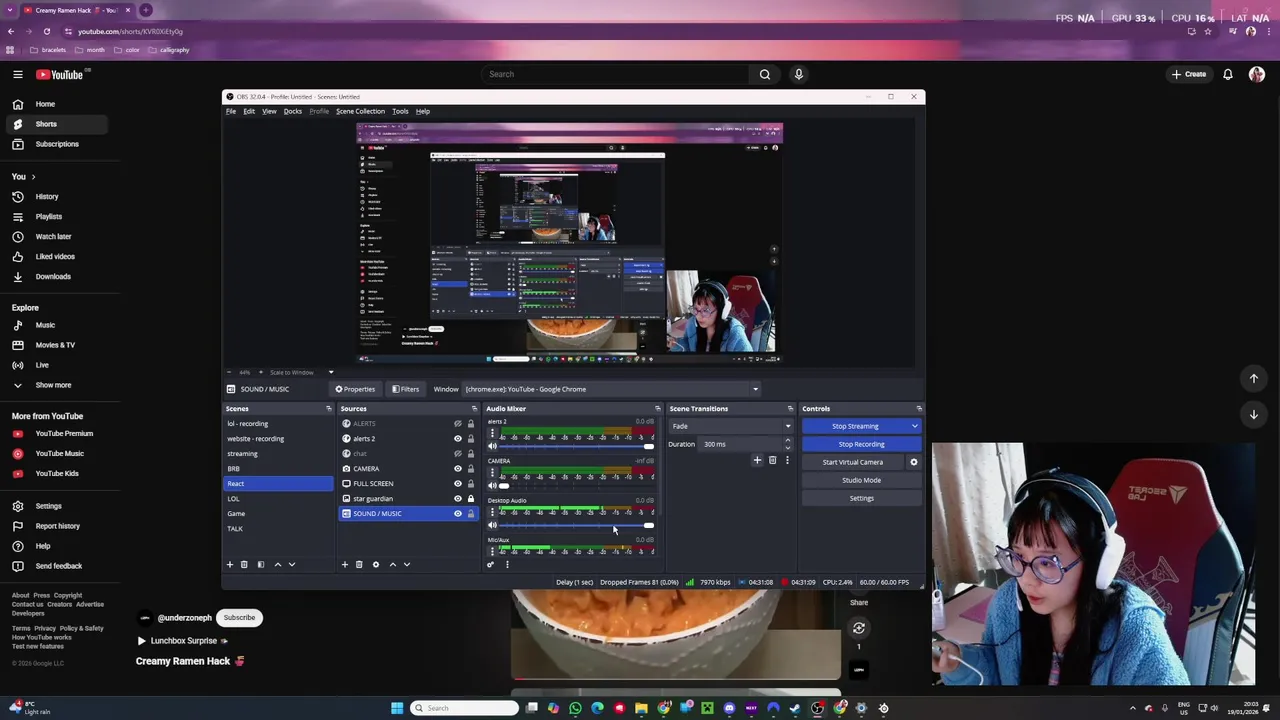
Task: Open alerts 2 mixer options dots
Action: pos(492,433)
